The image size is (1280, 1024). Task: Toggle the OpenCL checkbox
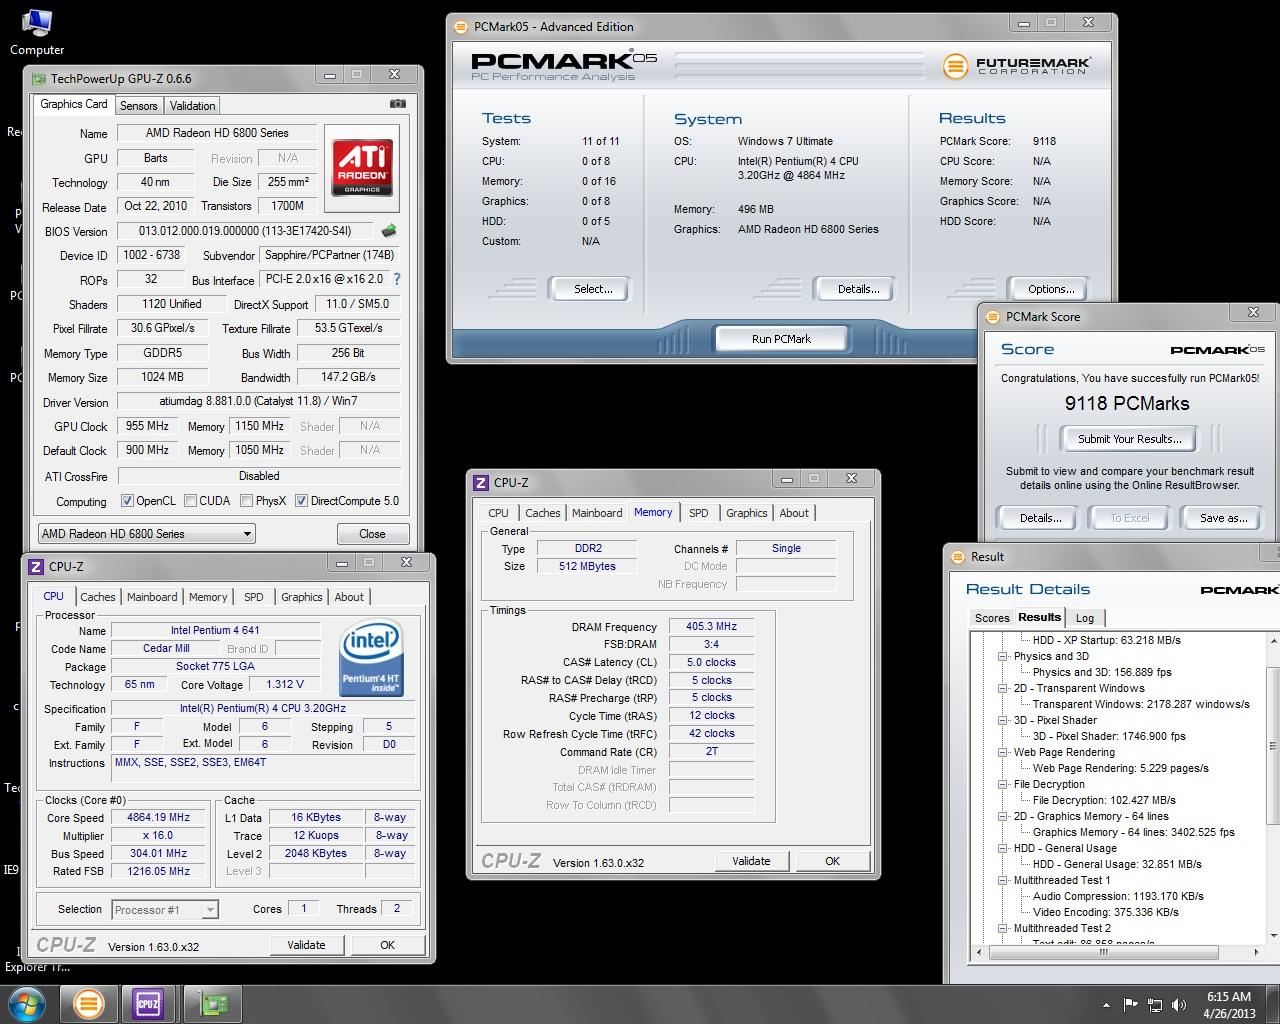127,501
